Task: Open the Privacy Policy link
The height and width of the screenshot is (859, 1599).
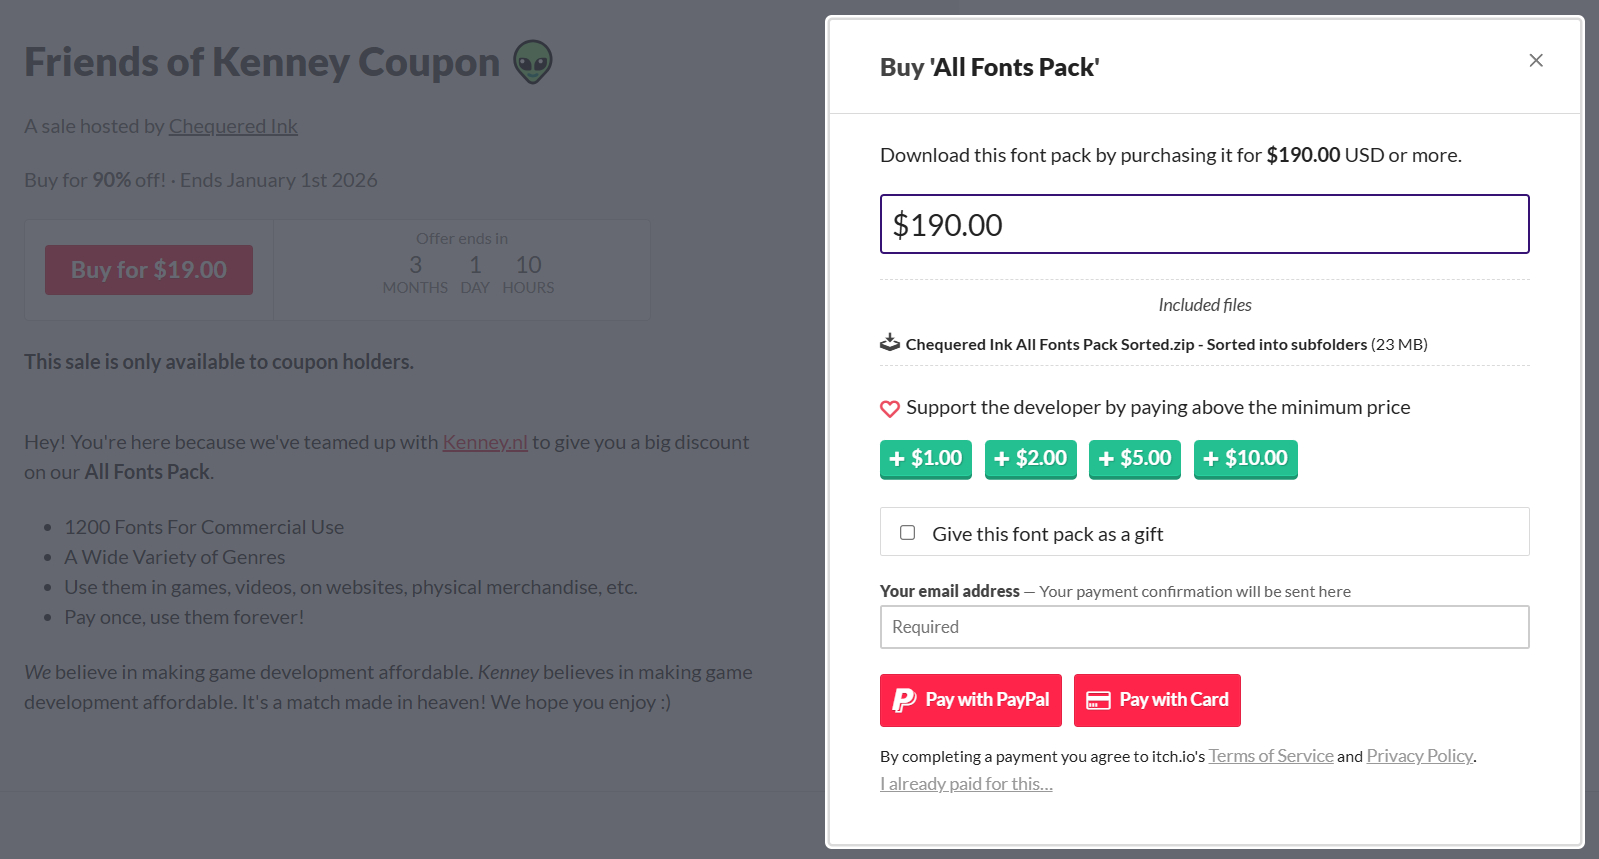Action: tap(1419, 756)
